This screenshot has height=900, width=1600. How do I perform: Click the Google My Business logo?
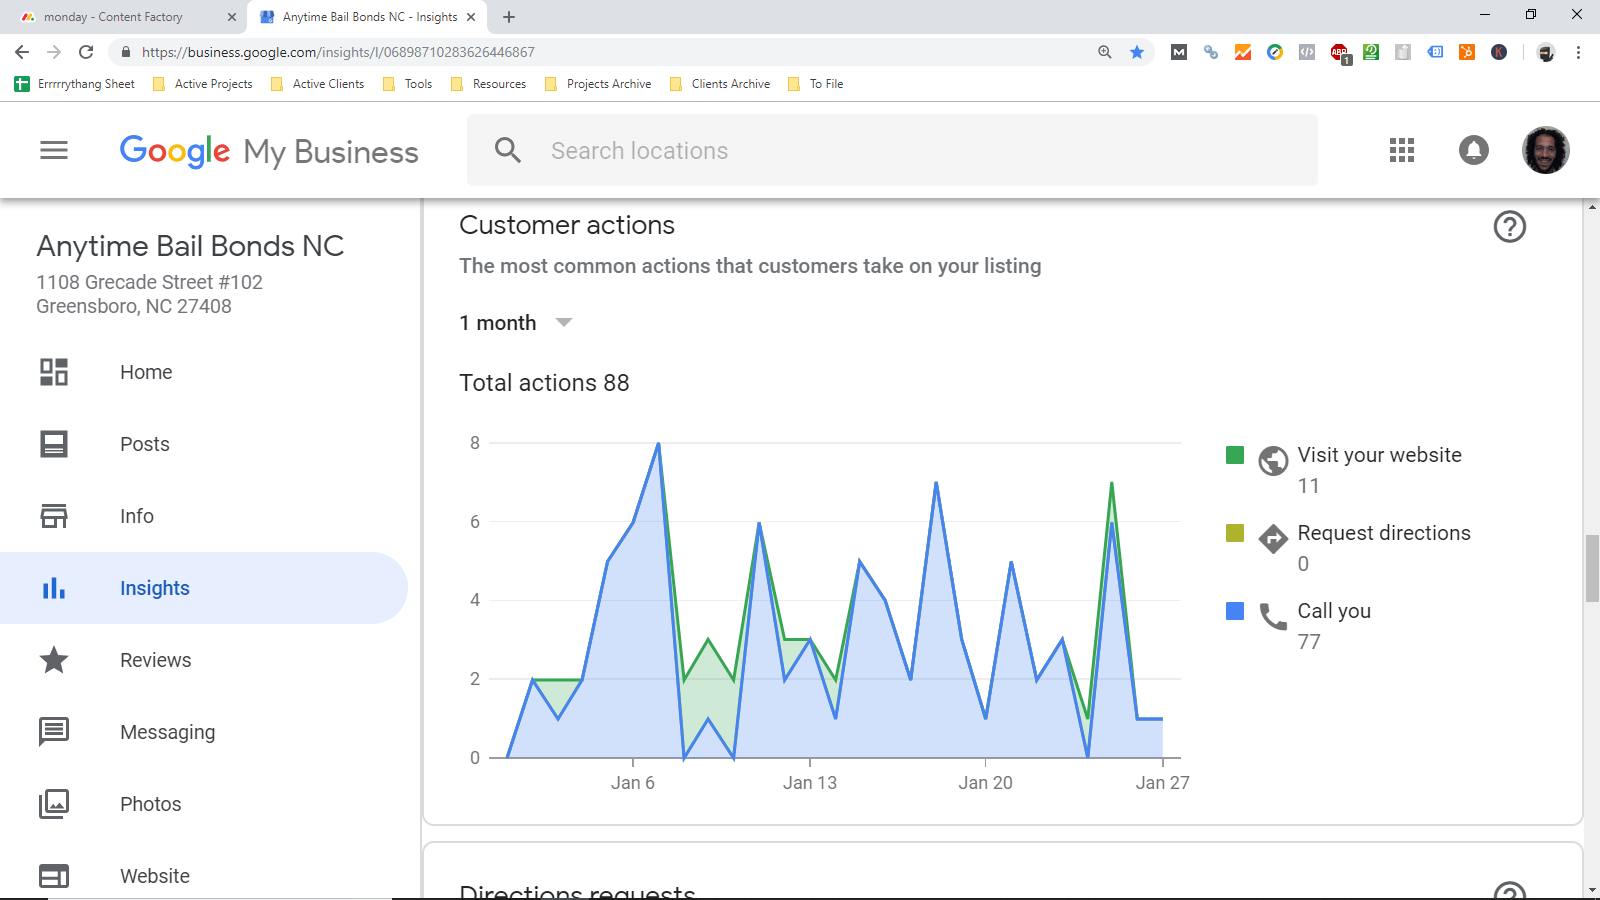click(269, 151)
